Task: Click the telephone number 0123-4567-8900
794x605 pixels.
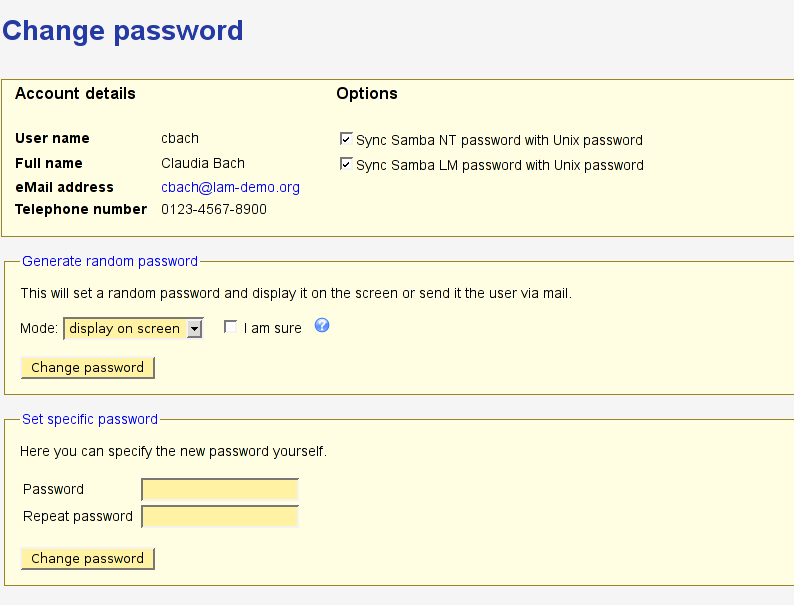Action: pos(214,209)
